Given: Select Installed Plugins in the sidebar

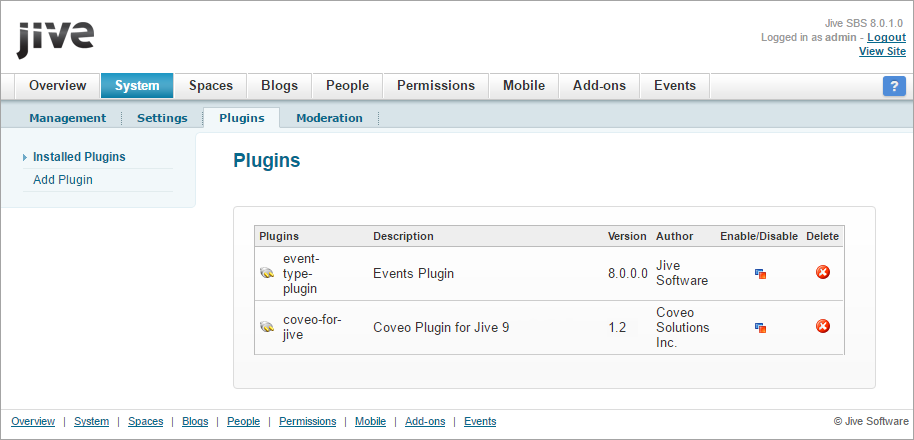Looking at the screenshot, I should [x=79, y=157].
